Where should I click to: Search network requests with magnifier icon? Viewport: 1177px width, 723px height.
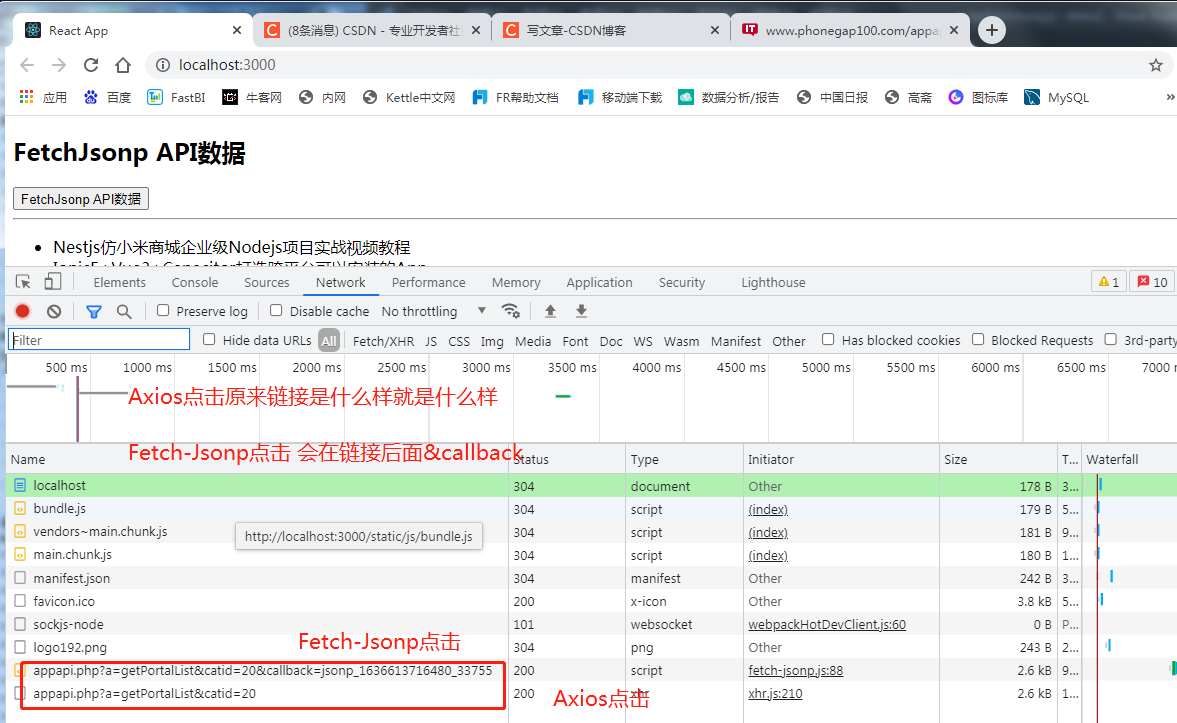tap(122, 311)
